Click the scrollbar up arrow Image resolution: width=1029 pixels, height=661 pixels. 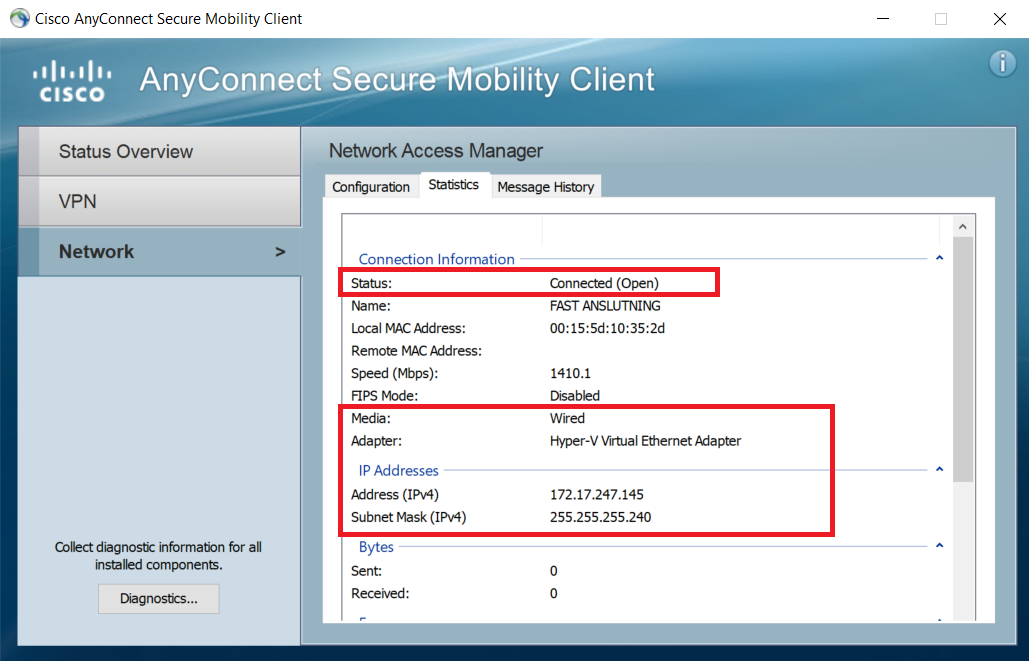(x=963, y=224)
